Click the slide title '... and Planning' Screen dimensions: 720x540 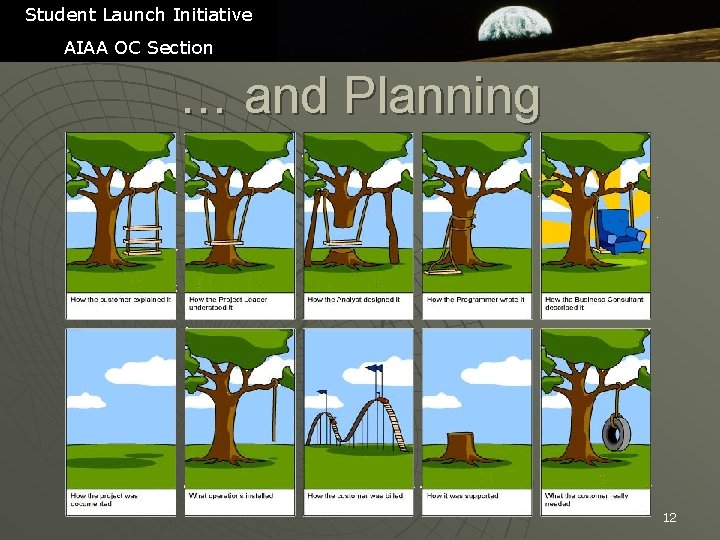[x=361, y=97]
